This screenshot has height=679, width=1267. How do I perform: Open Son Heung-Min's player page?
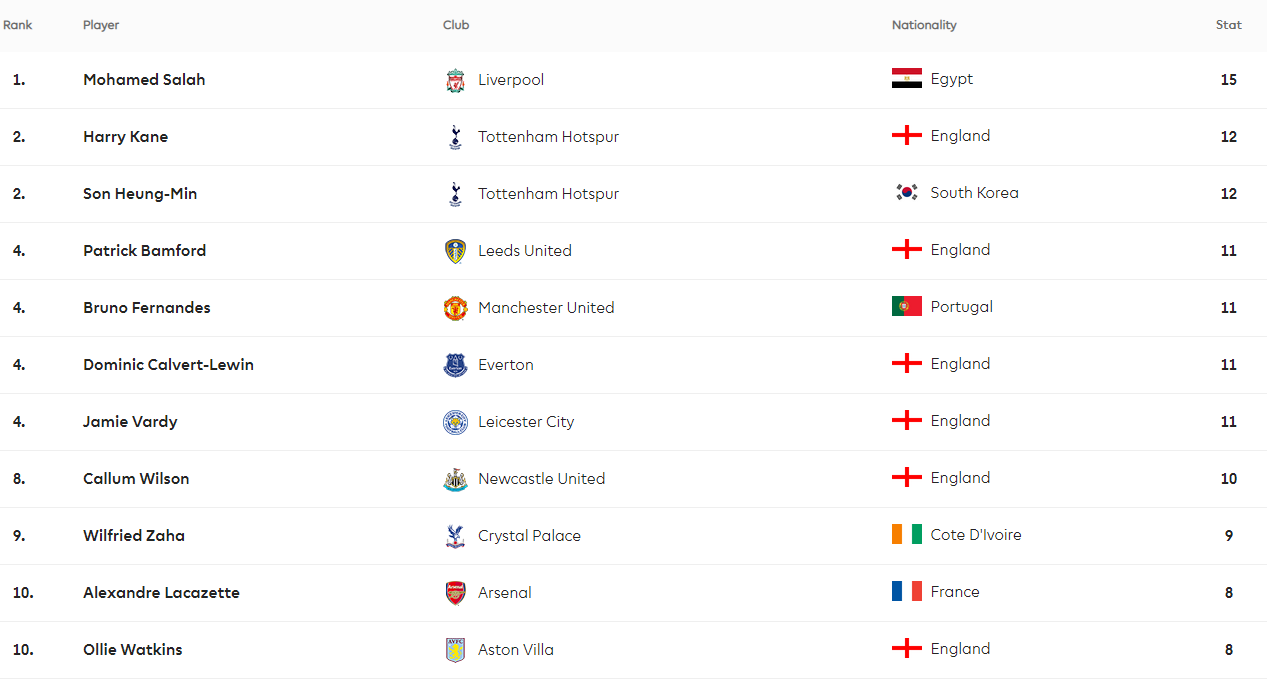pos(140,194)
